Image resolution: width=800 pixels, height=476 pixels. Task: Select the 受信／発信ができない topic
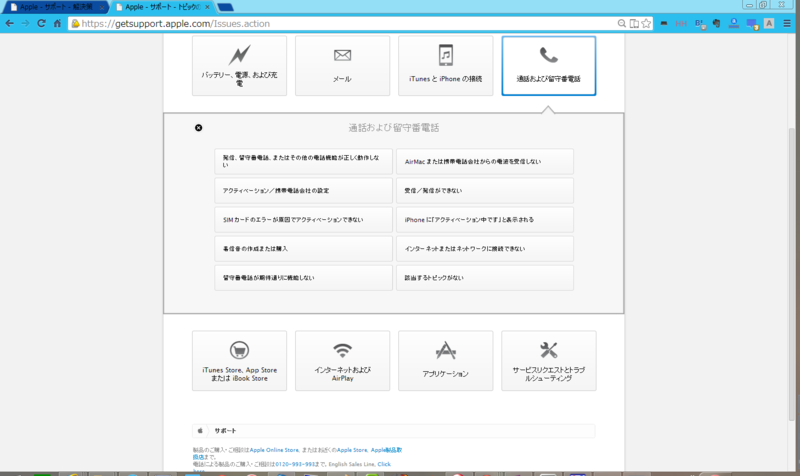click(485, 190)
